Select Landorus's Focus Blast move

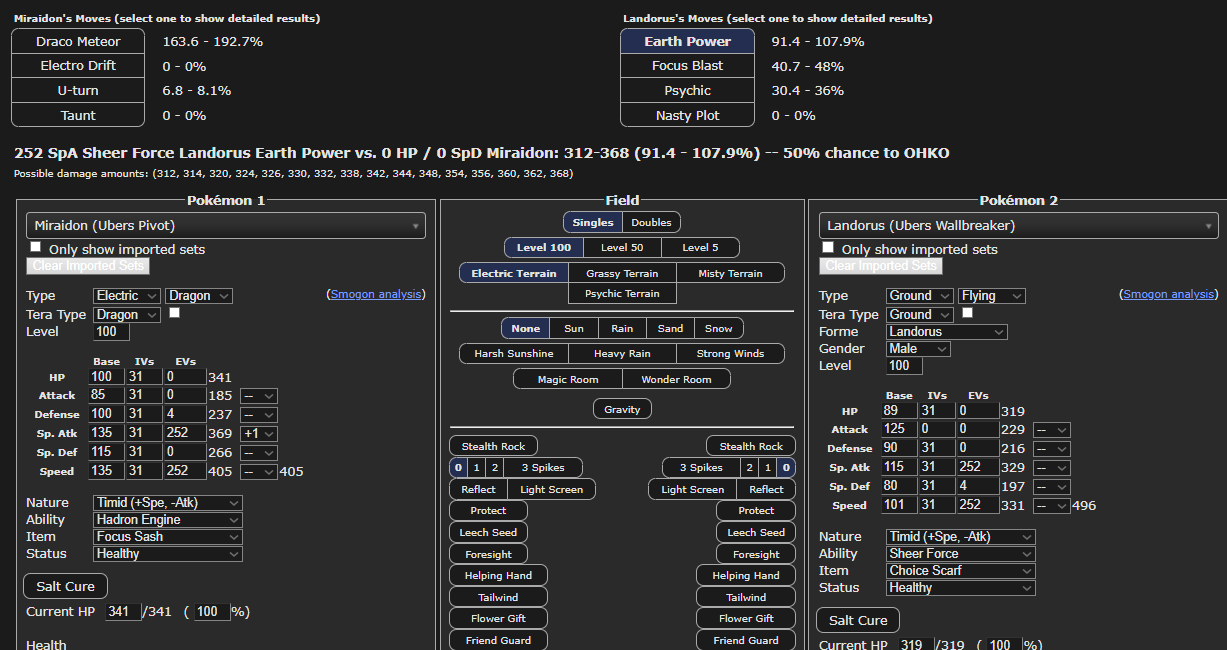click(x=687, y=66)
